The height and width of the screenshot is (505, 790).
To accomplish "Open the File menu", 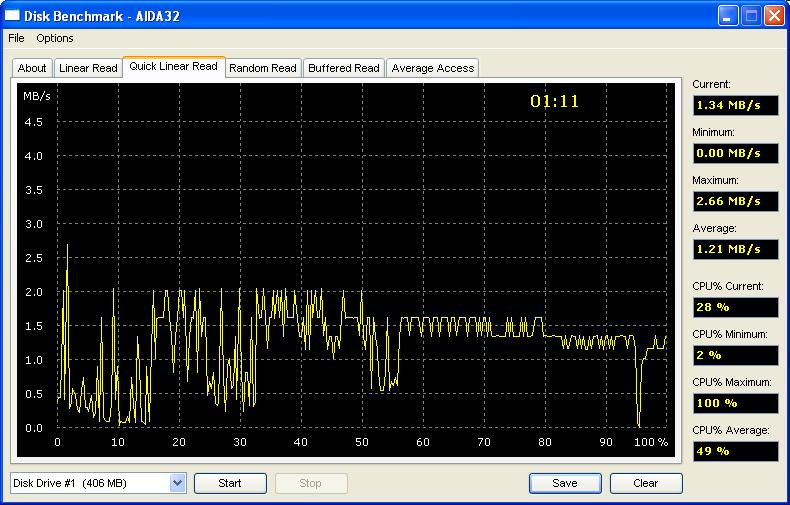I will click(x=16, y=38).
